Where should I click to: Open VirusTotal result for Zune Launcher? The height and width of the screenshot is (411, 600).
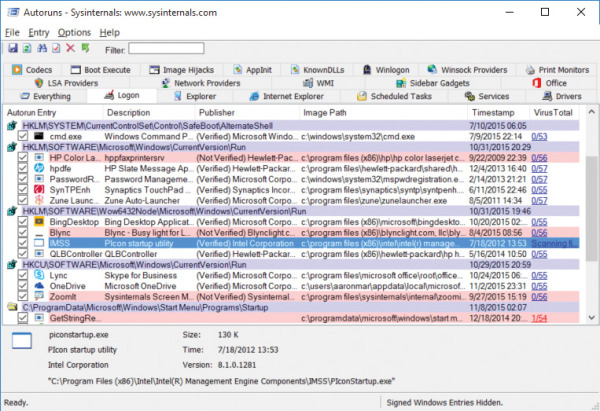539,201
